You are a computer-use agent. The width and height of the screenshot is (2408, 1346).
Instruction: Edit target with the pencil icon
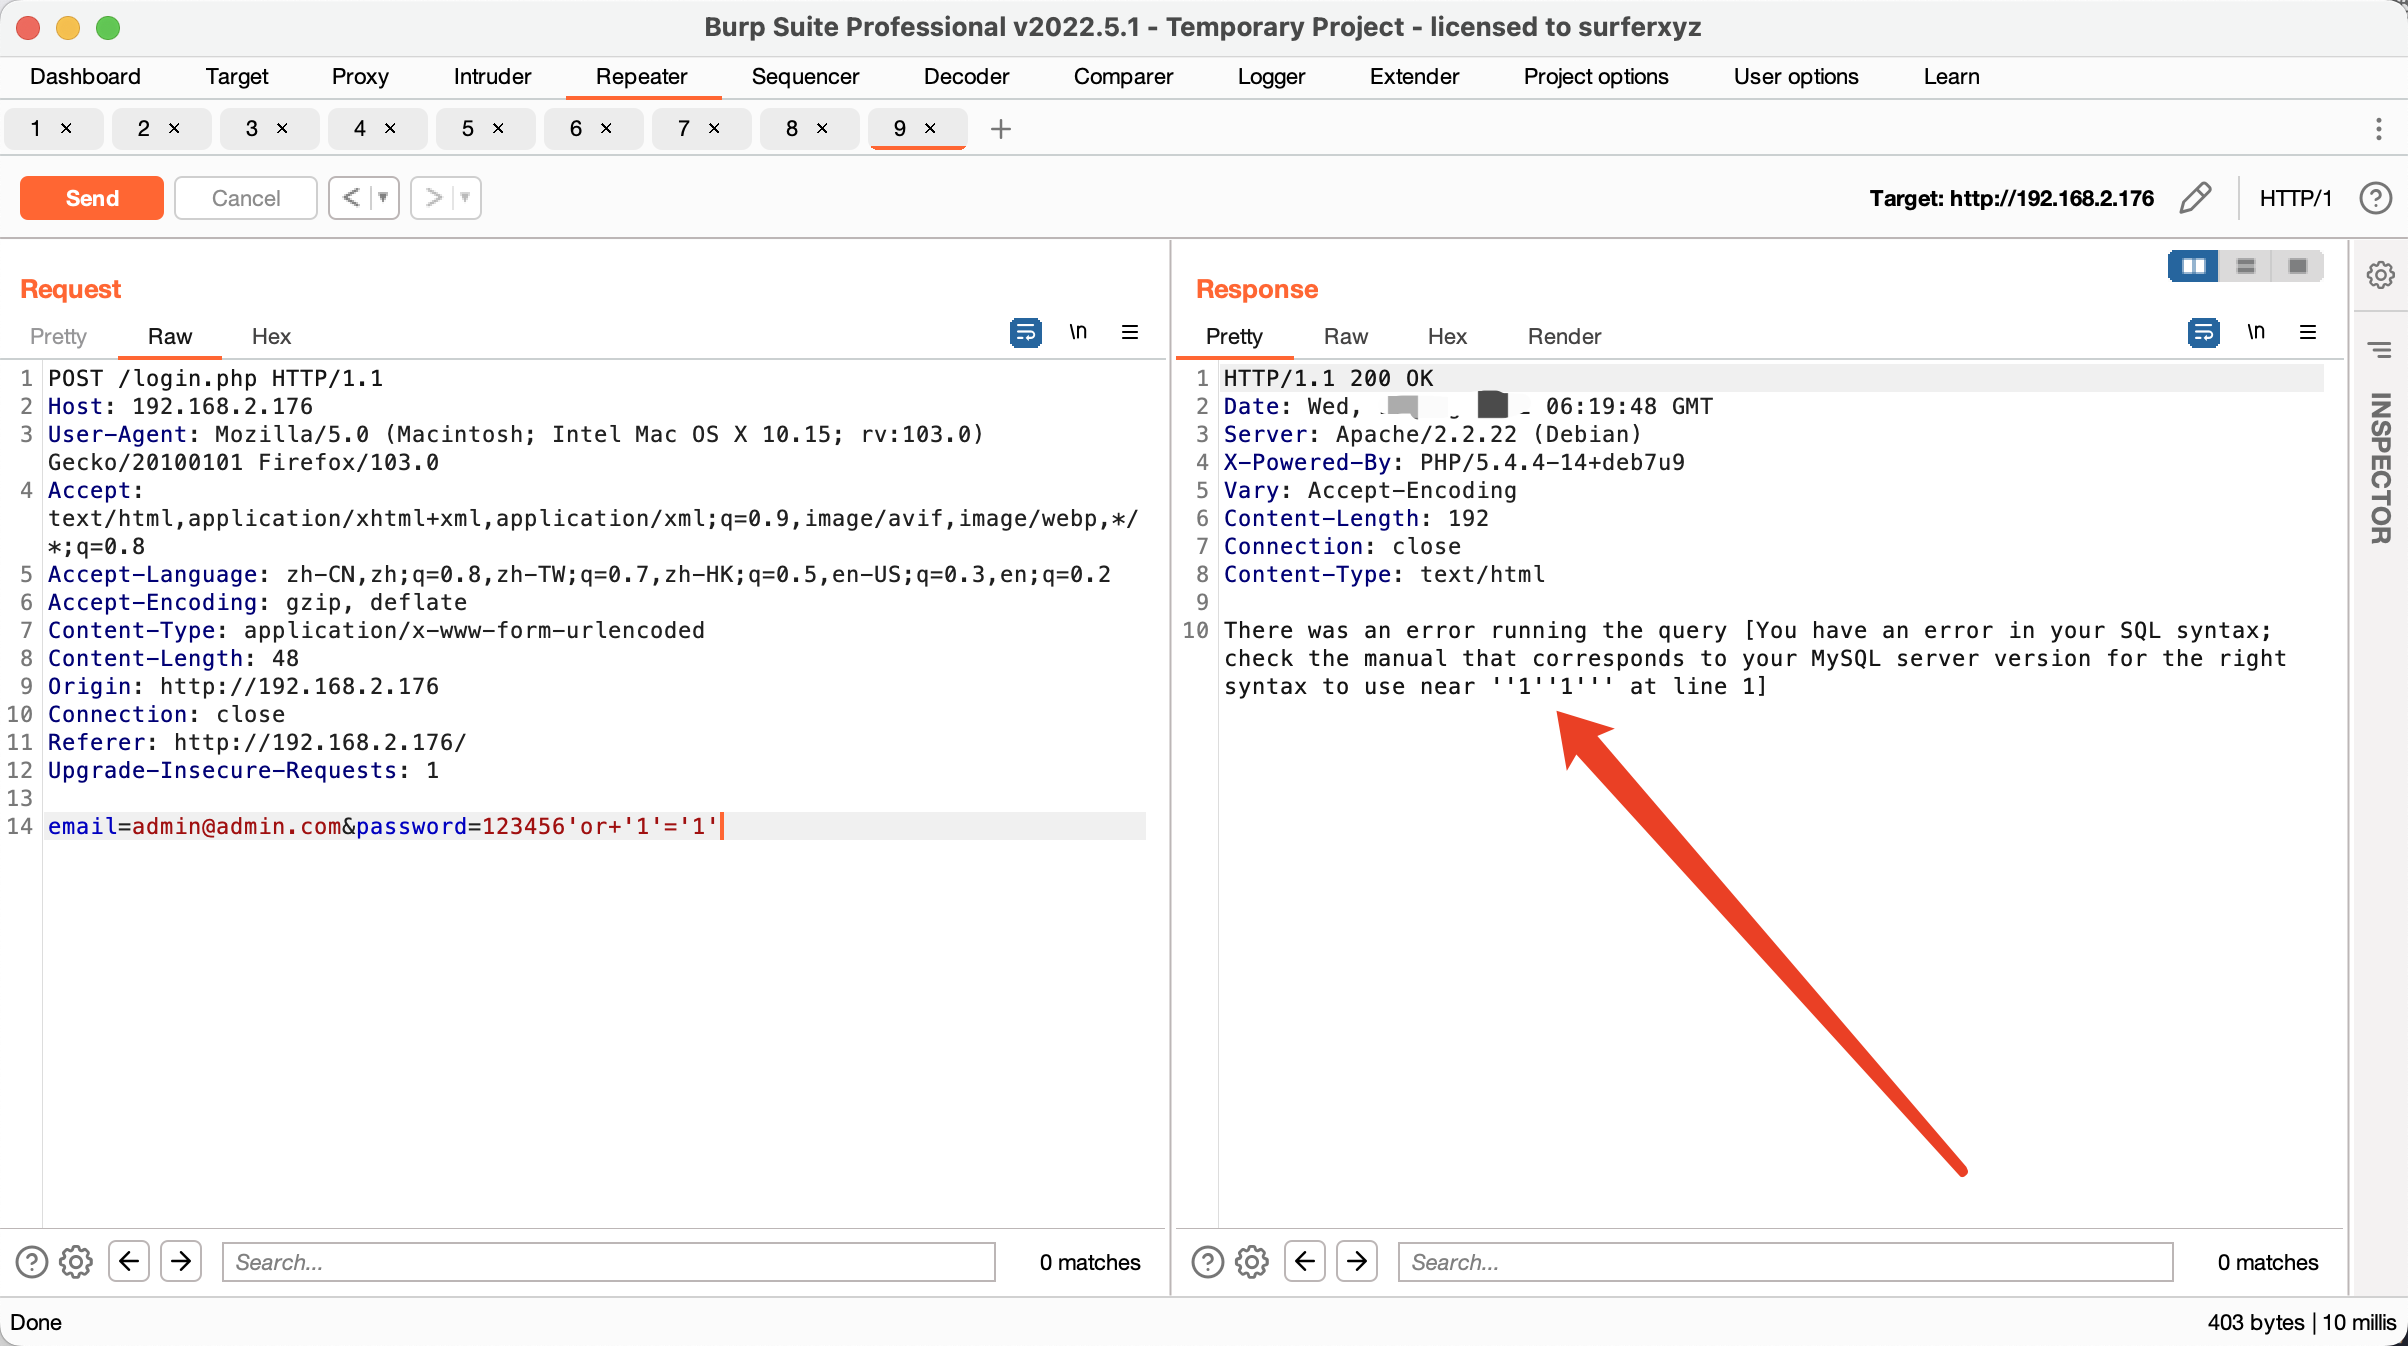[x=2195, y=198]
